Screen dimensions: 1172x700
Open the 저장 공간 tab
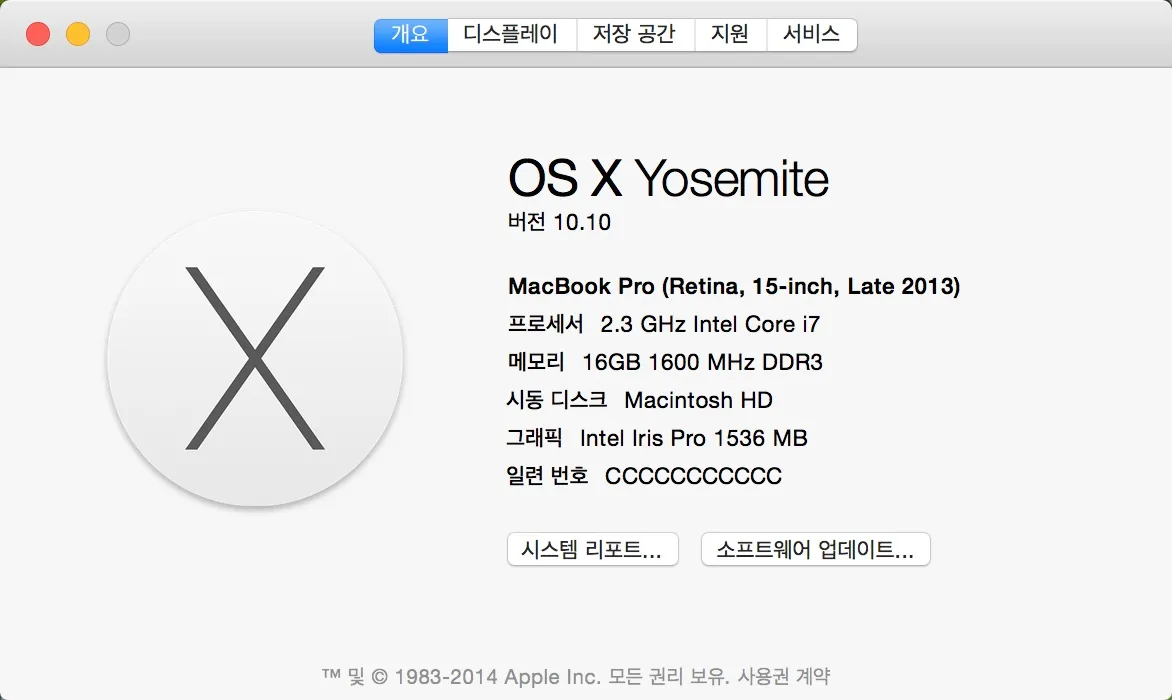pyautogui.click(x=635, y=34)
